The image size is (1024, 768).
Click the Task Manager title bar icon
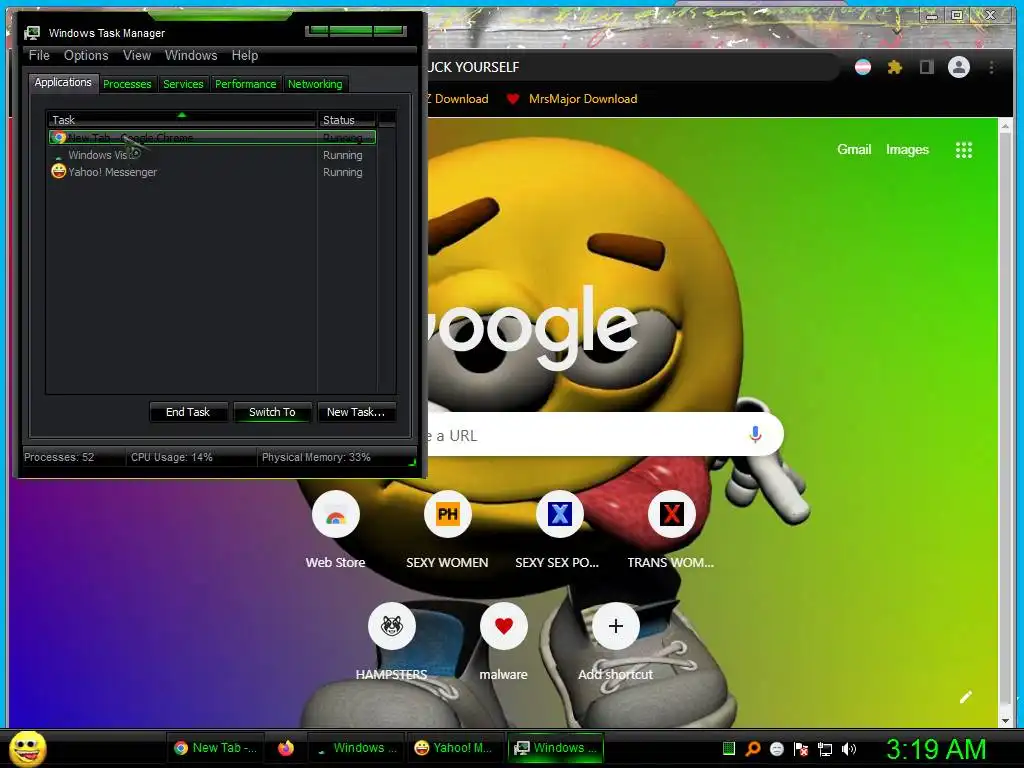[32, 33]
